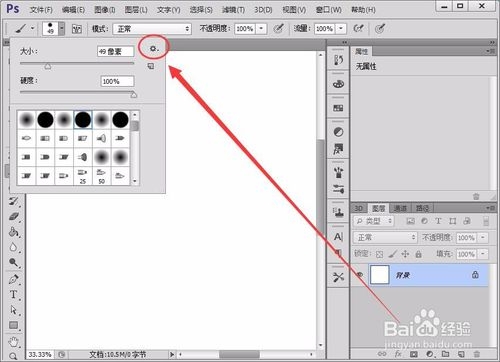Open the layer fill 填充 dropdown arrow
The width and height of the screenshot is (500, 362).
click(x=483, y=254)
